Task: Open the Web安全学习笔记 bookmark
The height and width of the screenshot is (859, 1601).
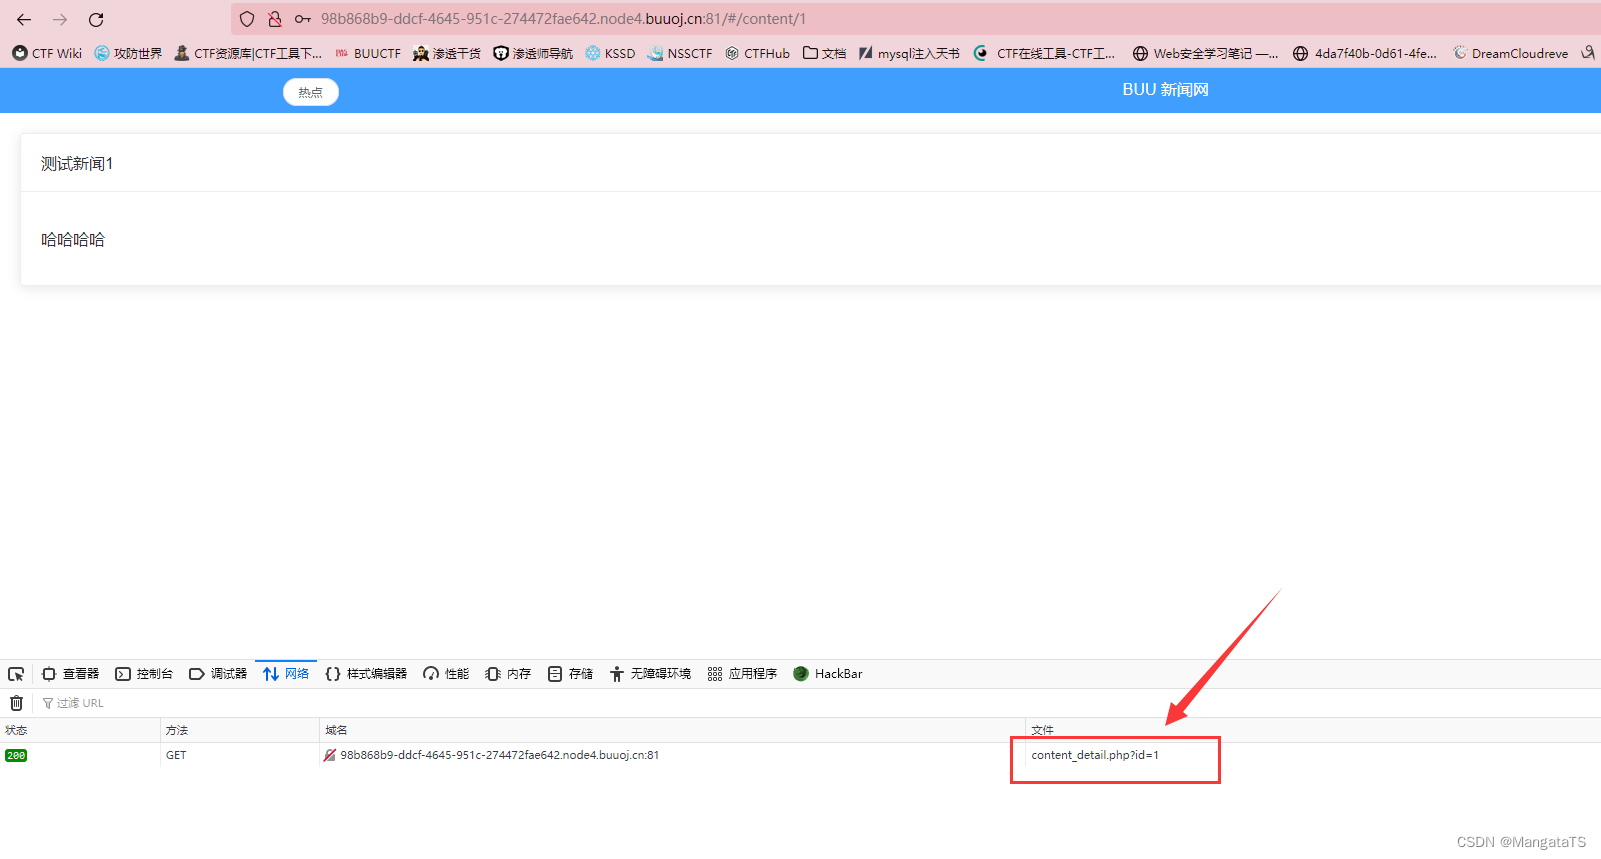Action: pyautogui.click(x=1205, y=53)
